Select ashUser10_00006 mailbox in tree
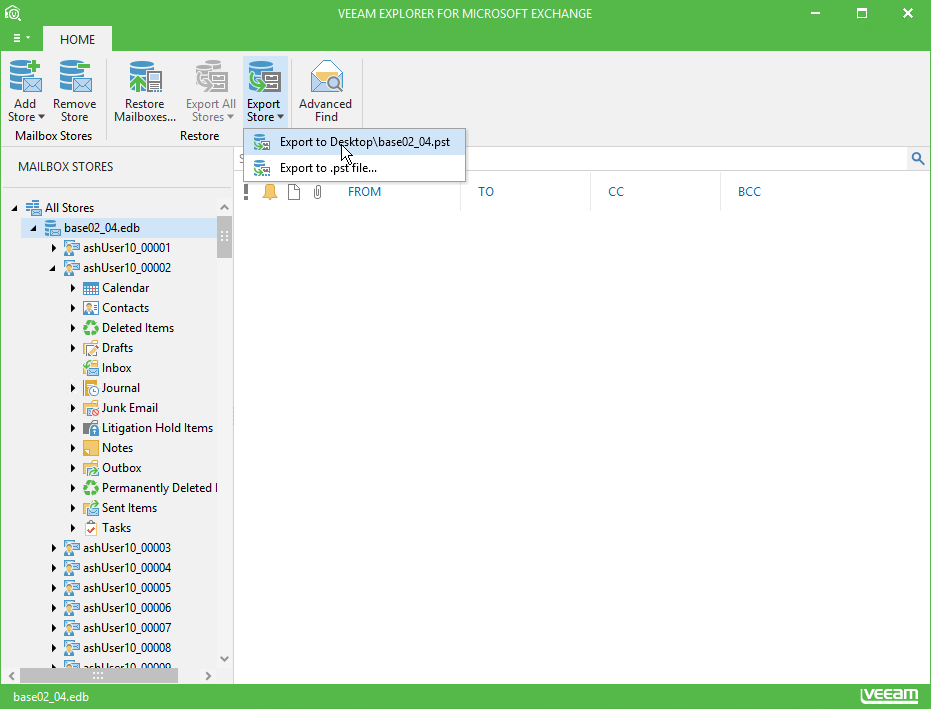This screenshot has width=931, height=709. click(x=127, y=608)
